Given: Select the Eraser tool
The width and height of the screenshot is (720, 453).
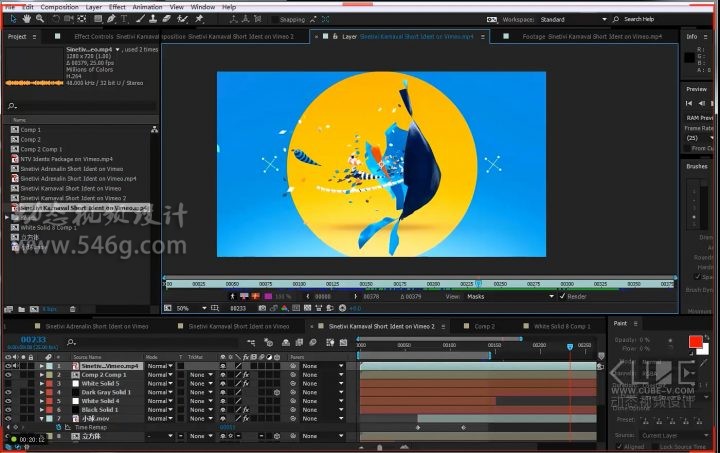Looking at the screenshot, I should (166, 19).
